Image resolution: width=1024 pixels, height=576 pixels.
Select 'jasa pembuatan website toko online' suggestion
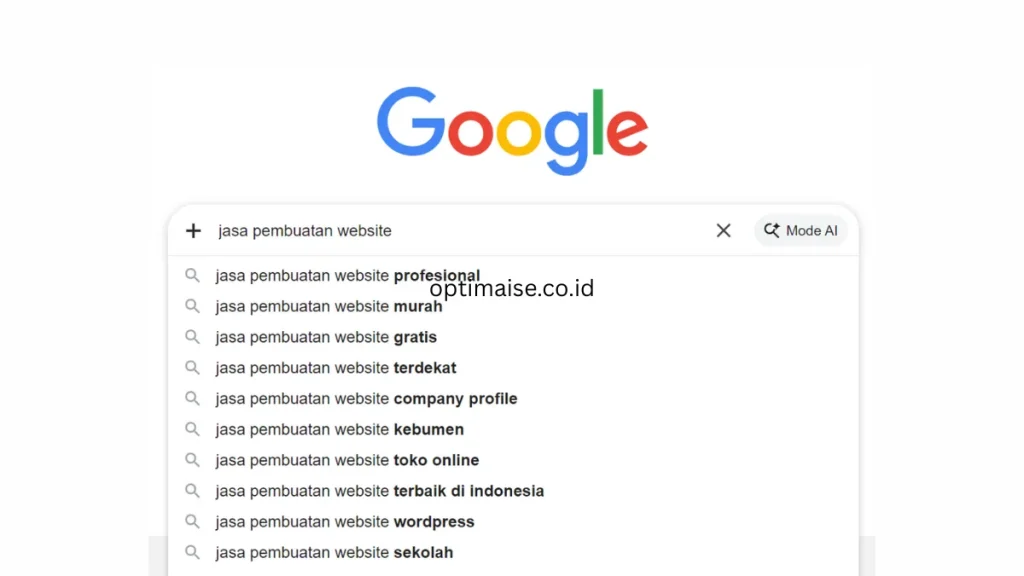[347, 460]
